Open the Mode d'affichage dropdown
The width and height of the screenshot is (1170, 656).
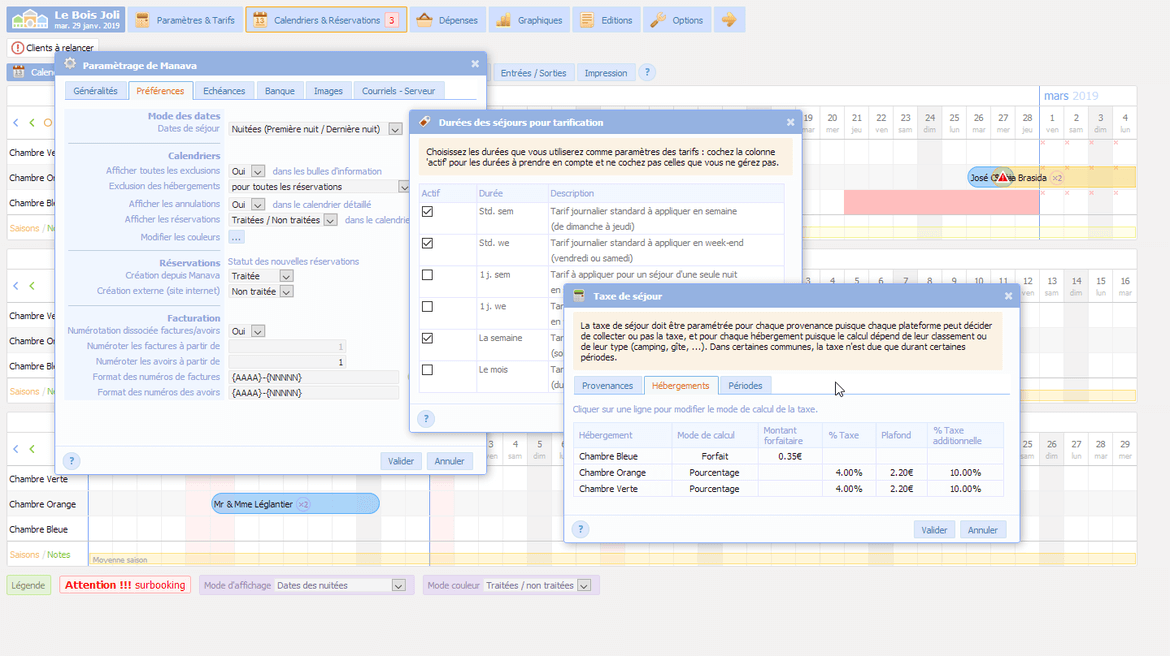(398, 586)
